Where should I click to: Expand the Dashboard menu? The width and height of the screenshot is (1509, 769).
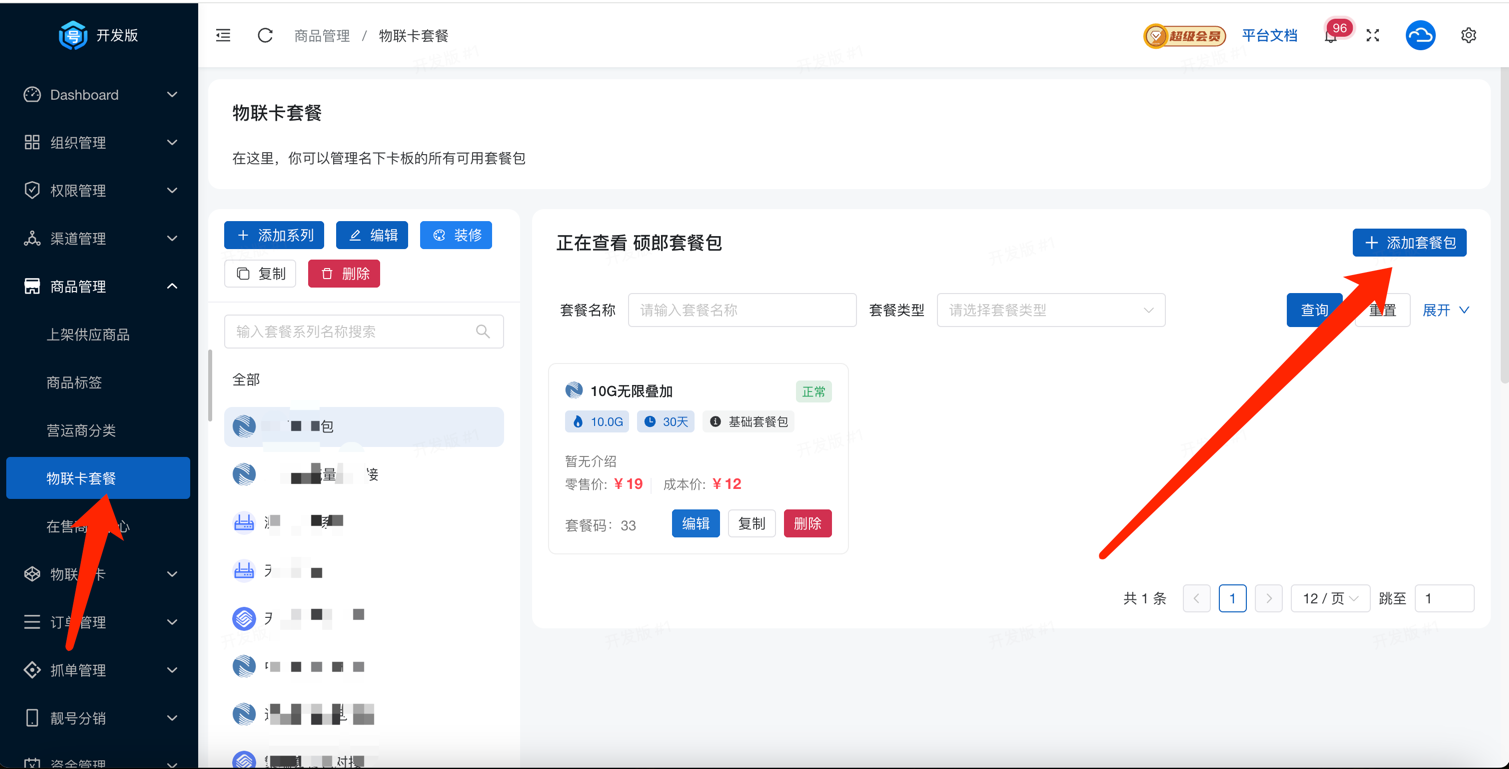click(99, 95)
